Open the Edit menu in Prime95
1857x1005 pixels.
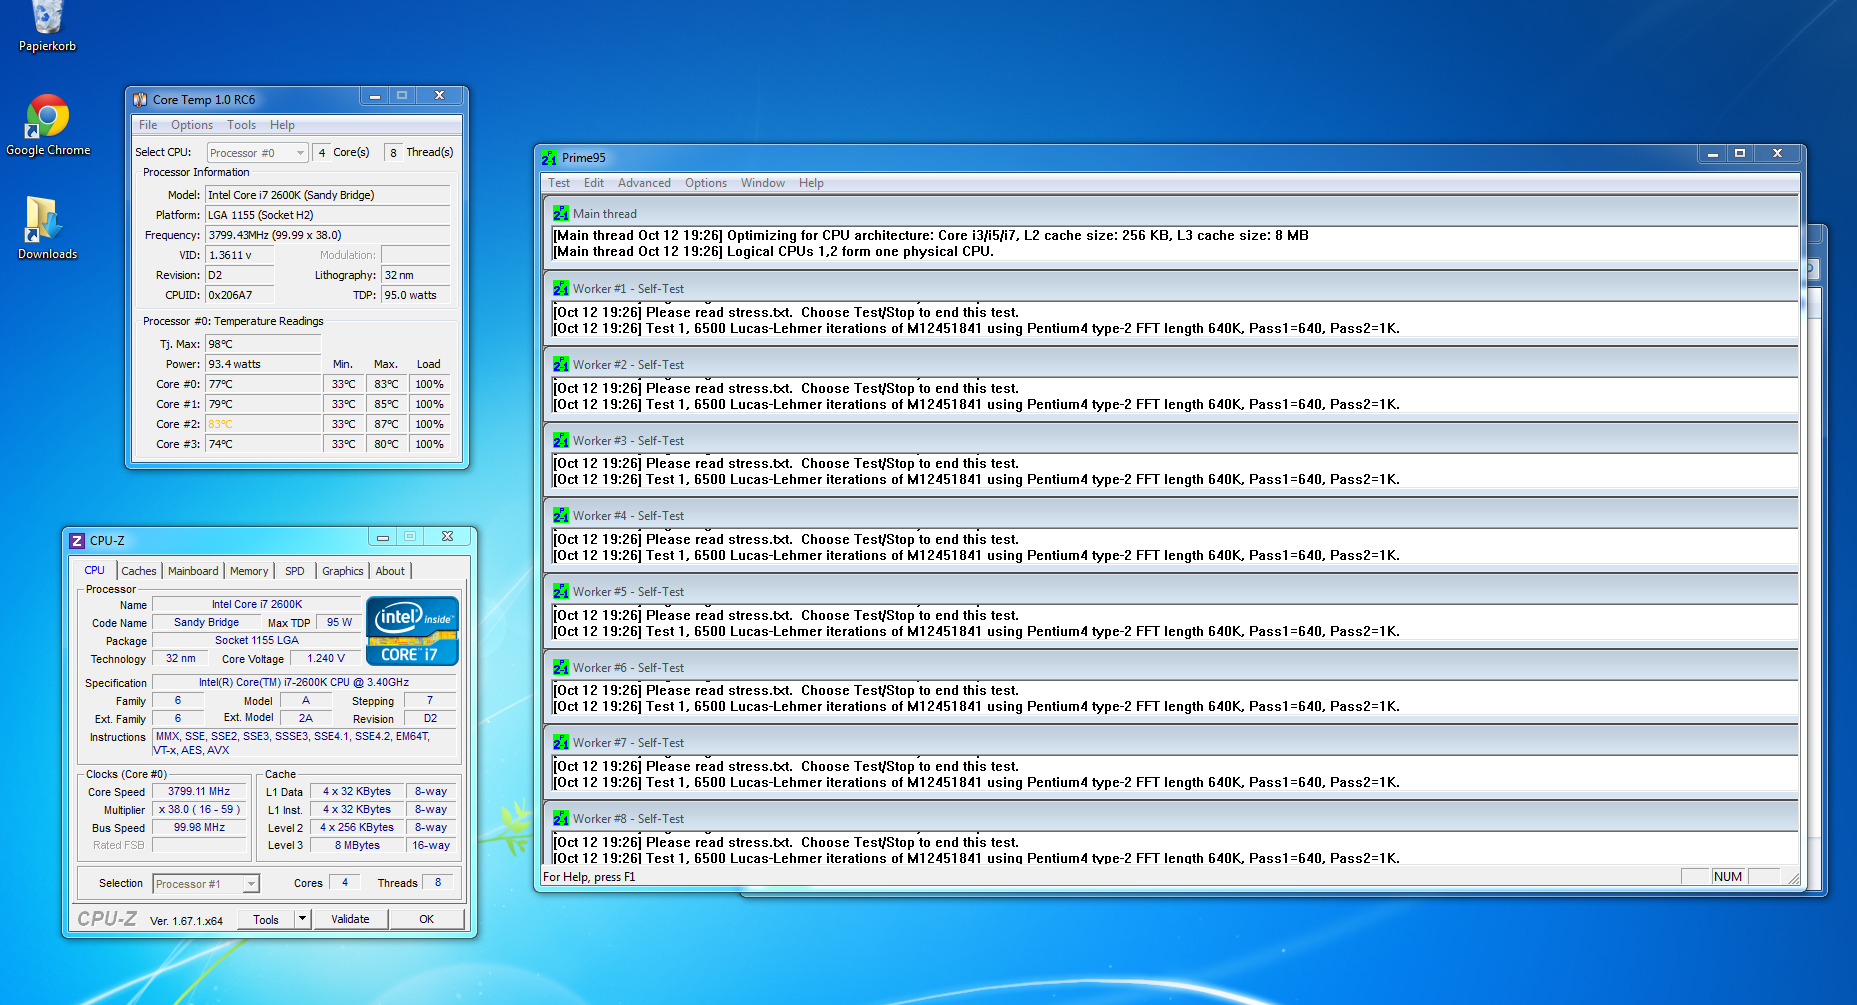[x=594, y=183]
